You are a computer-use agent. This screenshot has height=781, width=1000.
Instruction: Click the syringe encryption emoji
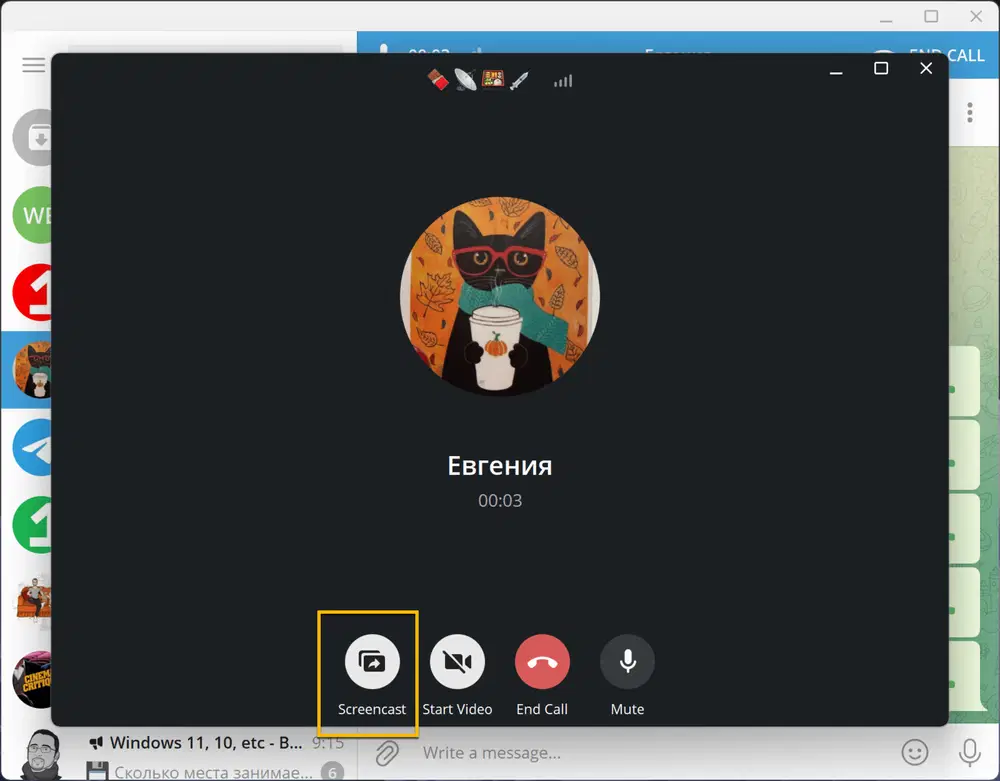(520, 80)
